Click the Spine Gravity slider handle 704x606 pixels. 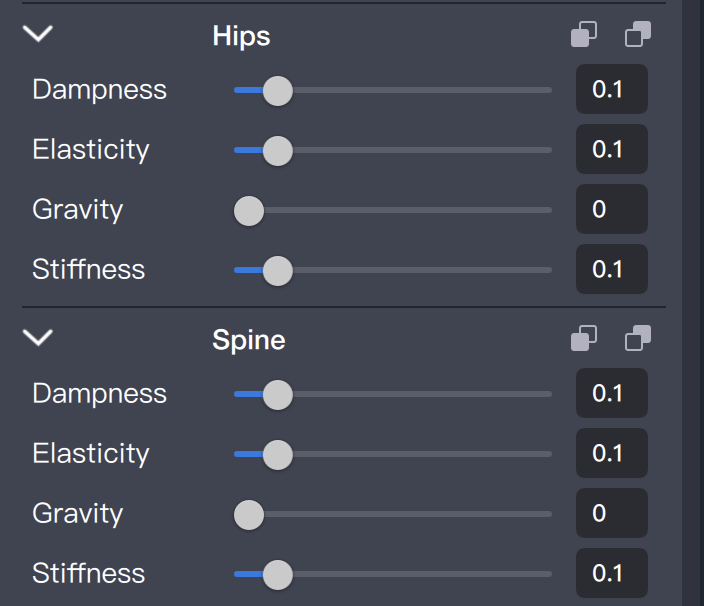pos(248,514)
